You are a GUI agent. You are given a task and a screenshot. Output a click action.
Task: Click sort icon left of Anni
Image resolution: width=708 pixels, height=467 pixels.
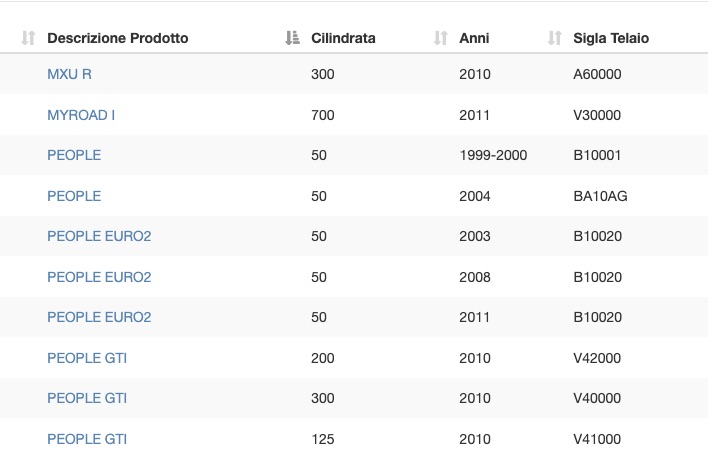[x=441, y=38]
